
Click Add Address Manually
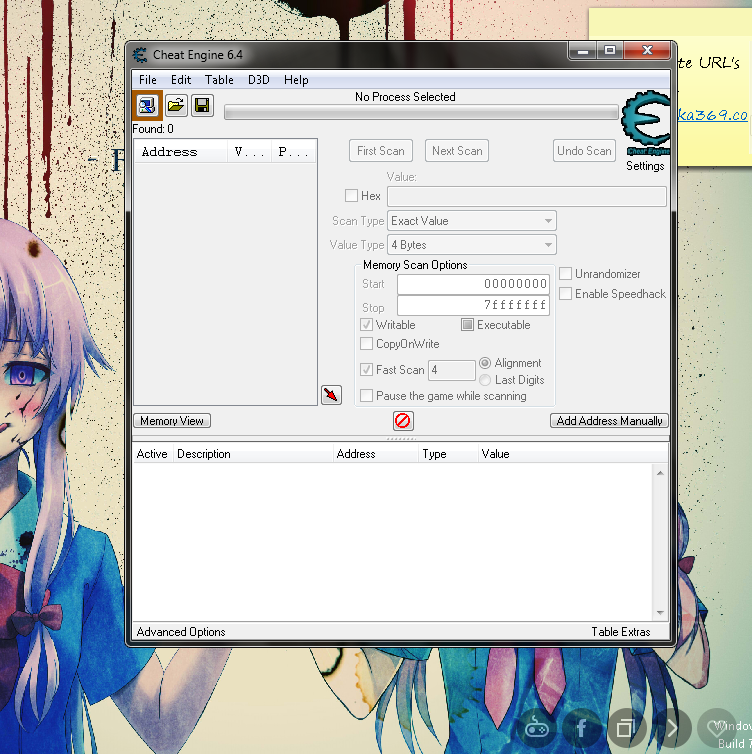[609, 421]
